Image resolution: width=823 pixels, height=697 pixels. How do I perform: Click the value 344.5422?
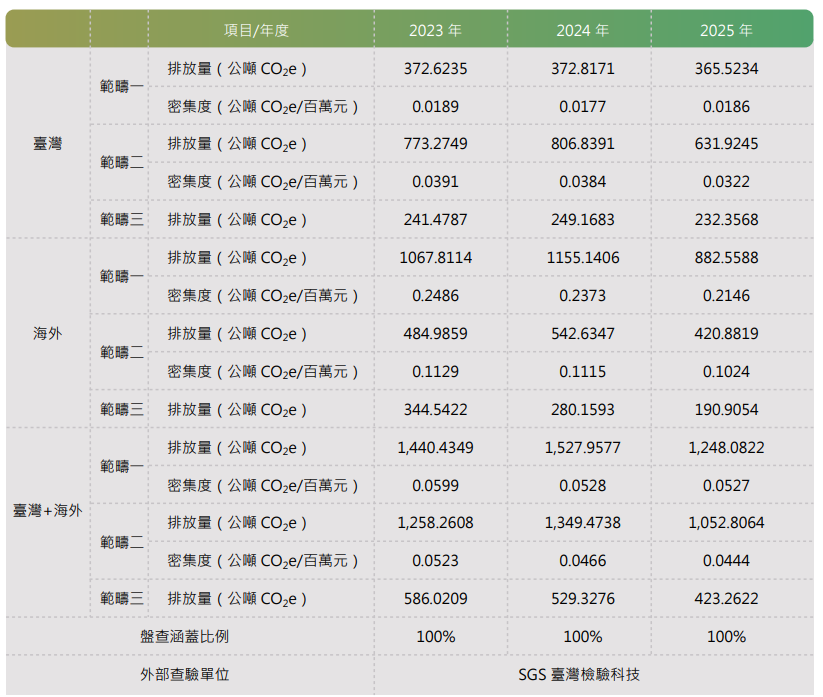pos(435,409)
